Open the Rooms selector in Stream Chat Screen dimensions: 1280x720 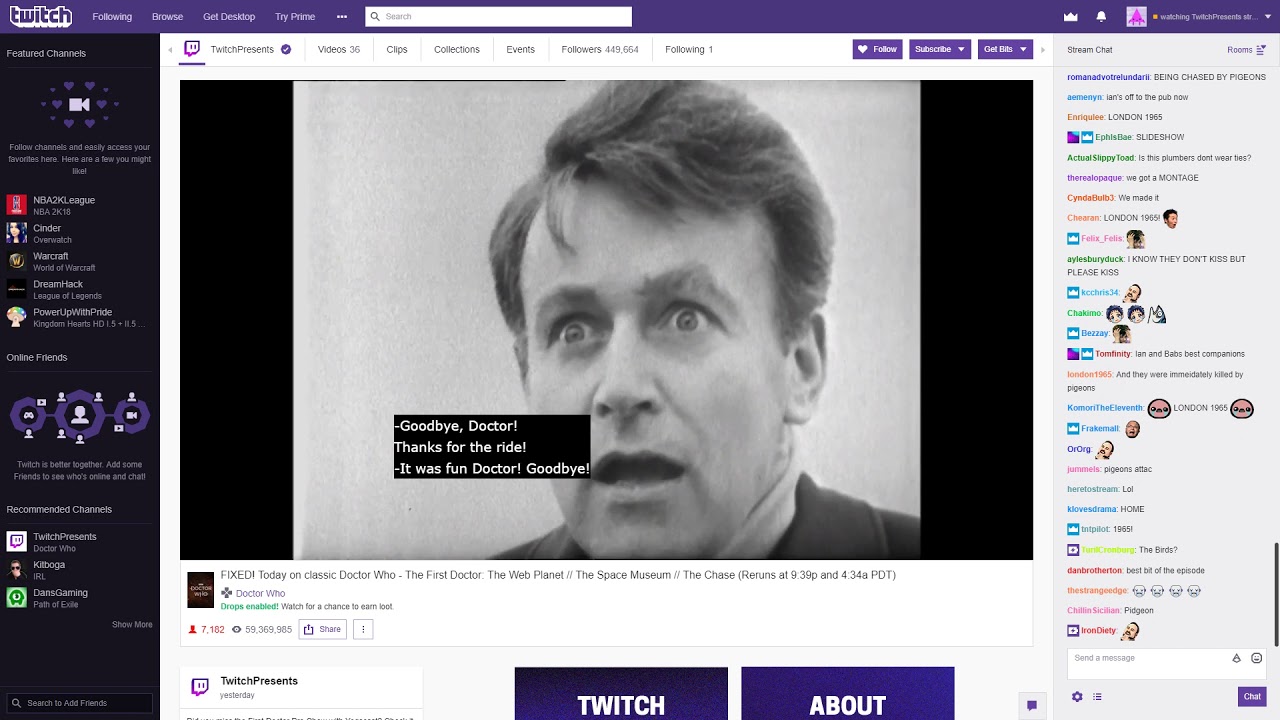tap(1246, 50)
